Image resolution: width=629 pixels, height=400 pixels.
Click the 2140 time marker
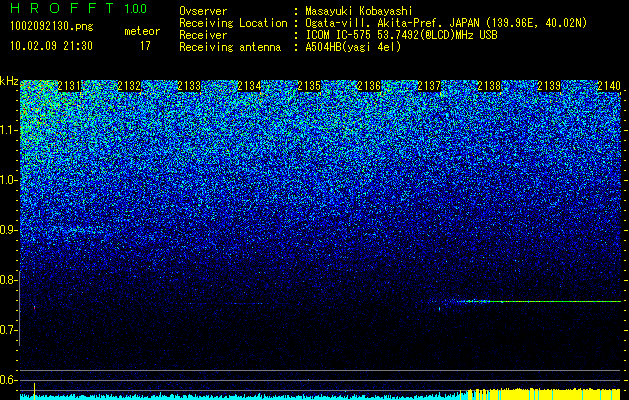[x=609, y=86]
